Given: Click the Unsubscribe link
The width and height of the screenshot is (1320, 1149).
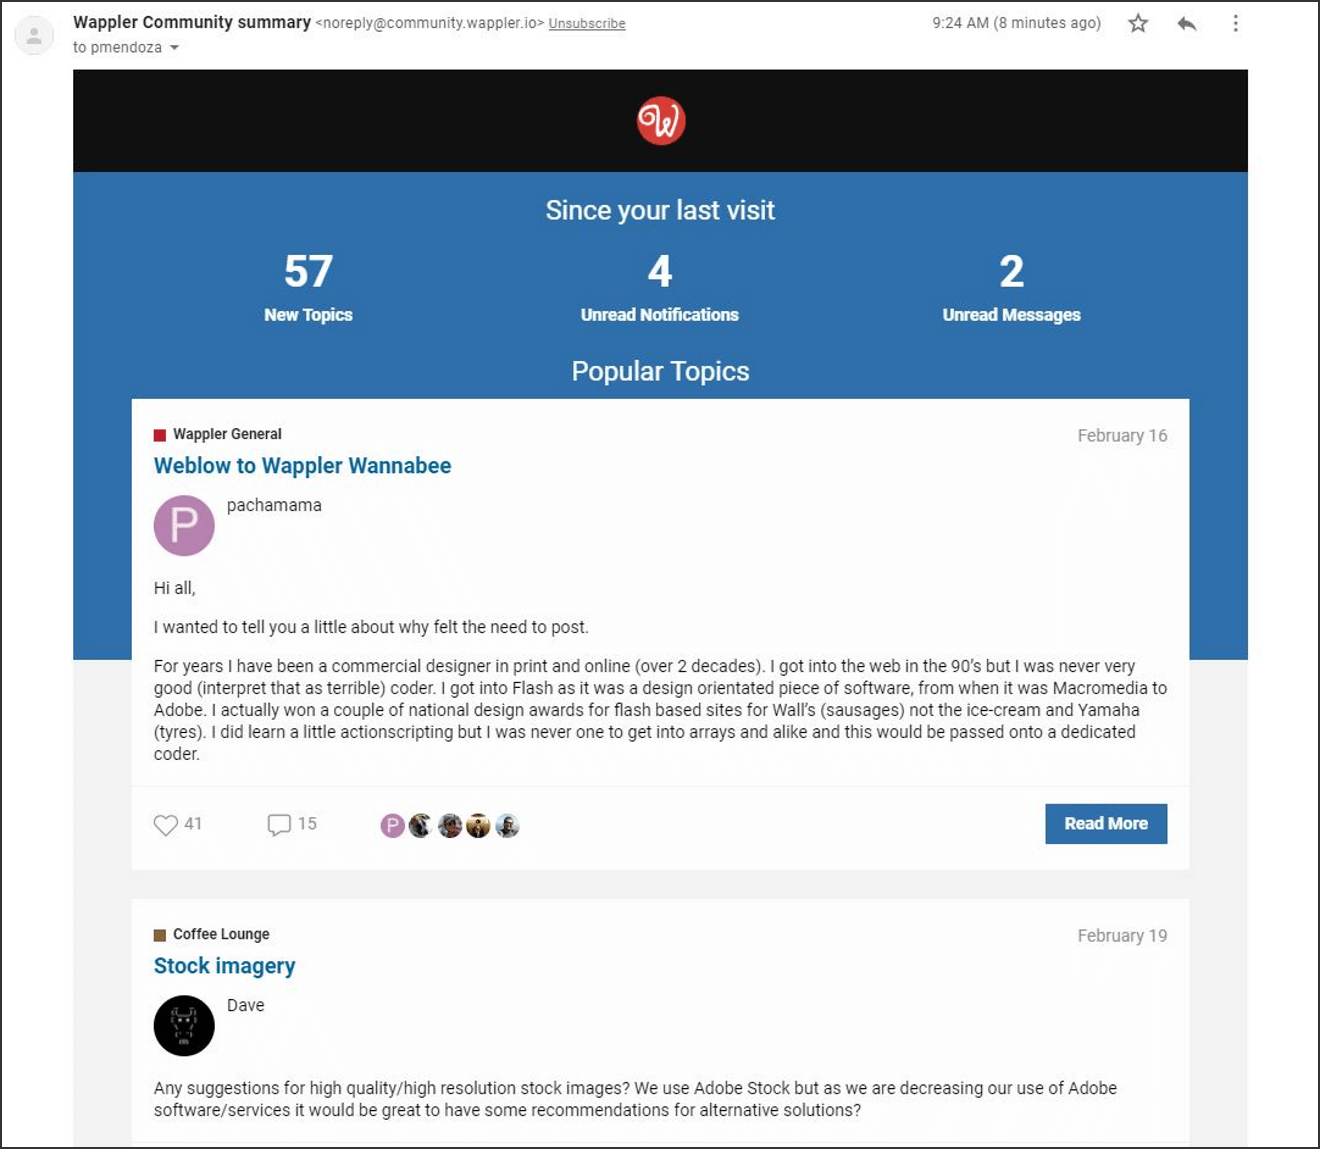Looking at the screenshot, I should 587,23.
